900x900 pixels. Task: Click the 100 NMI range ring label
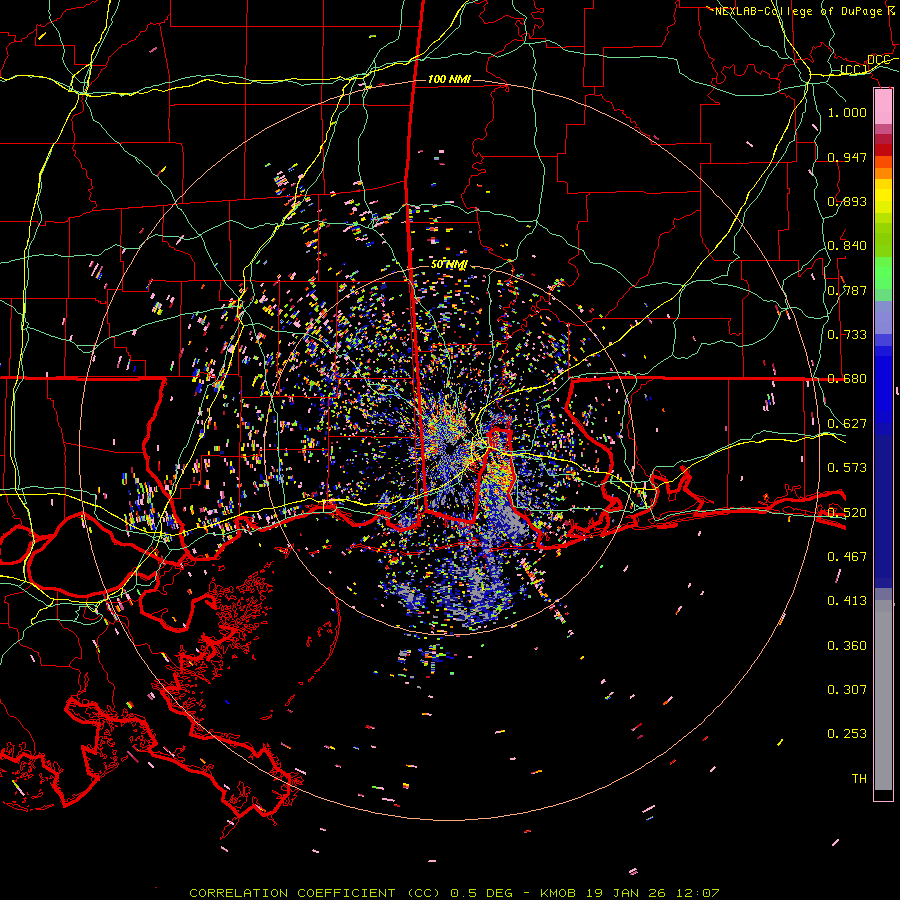[449, 79]
